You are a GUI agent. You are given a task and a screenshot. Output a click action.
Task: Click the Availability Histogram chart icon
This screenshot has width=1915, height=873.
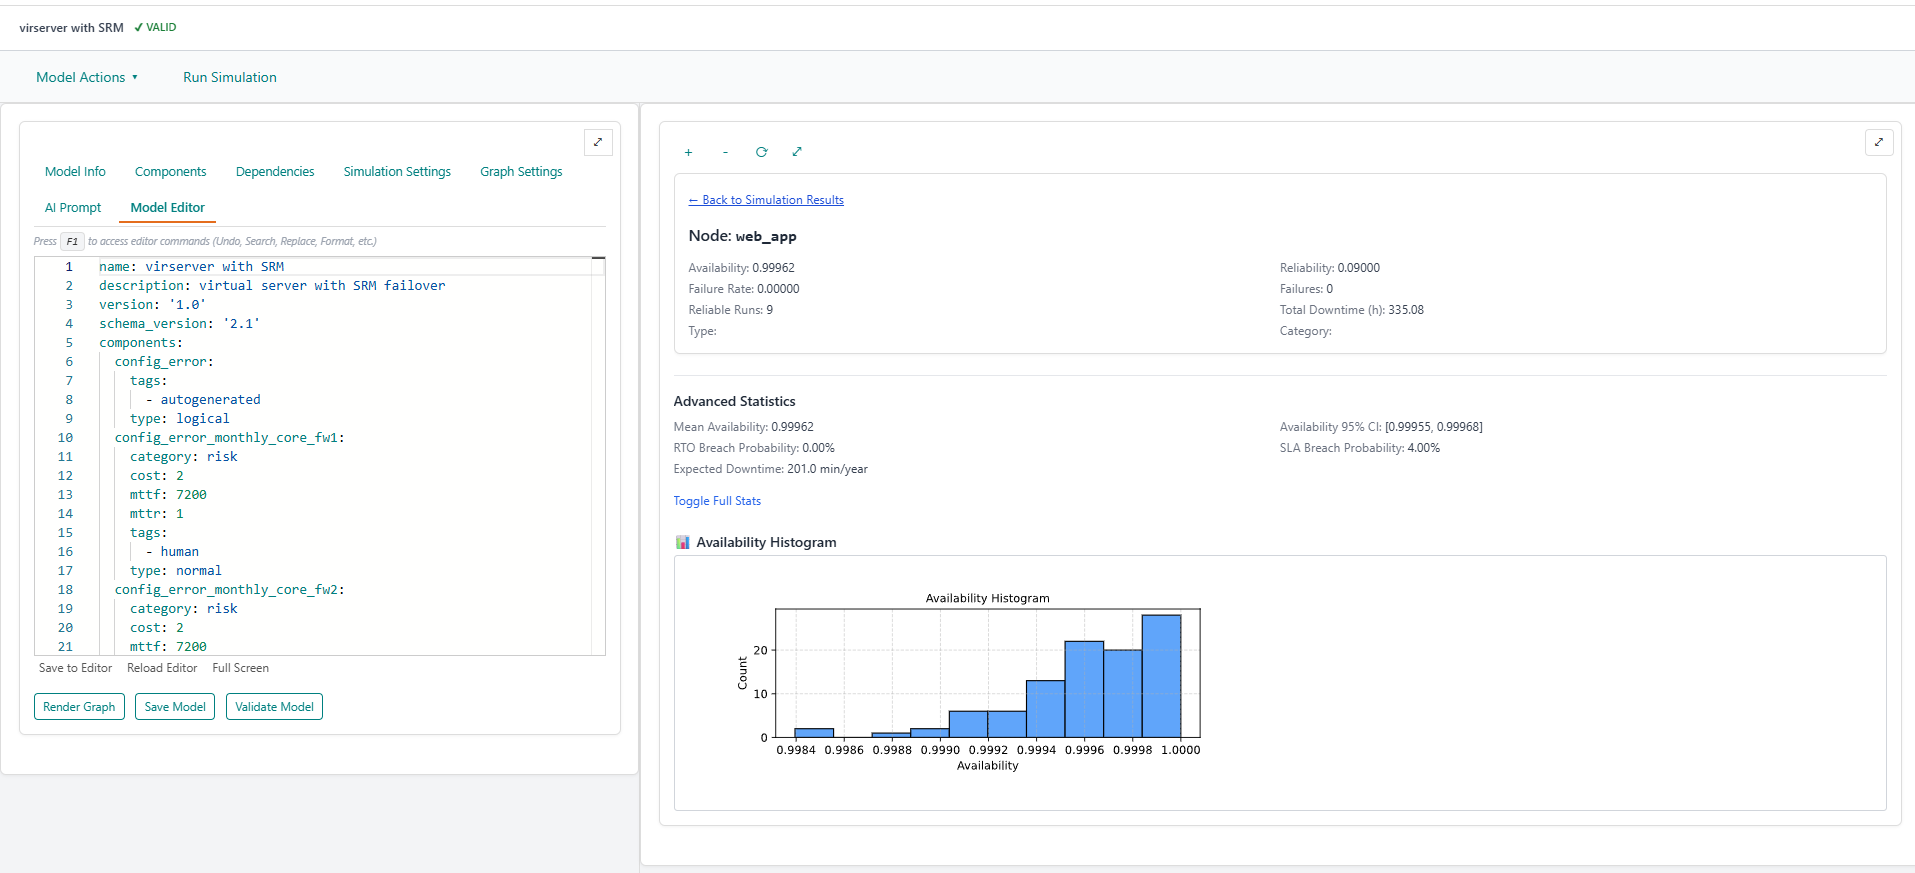click(683, 542)
